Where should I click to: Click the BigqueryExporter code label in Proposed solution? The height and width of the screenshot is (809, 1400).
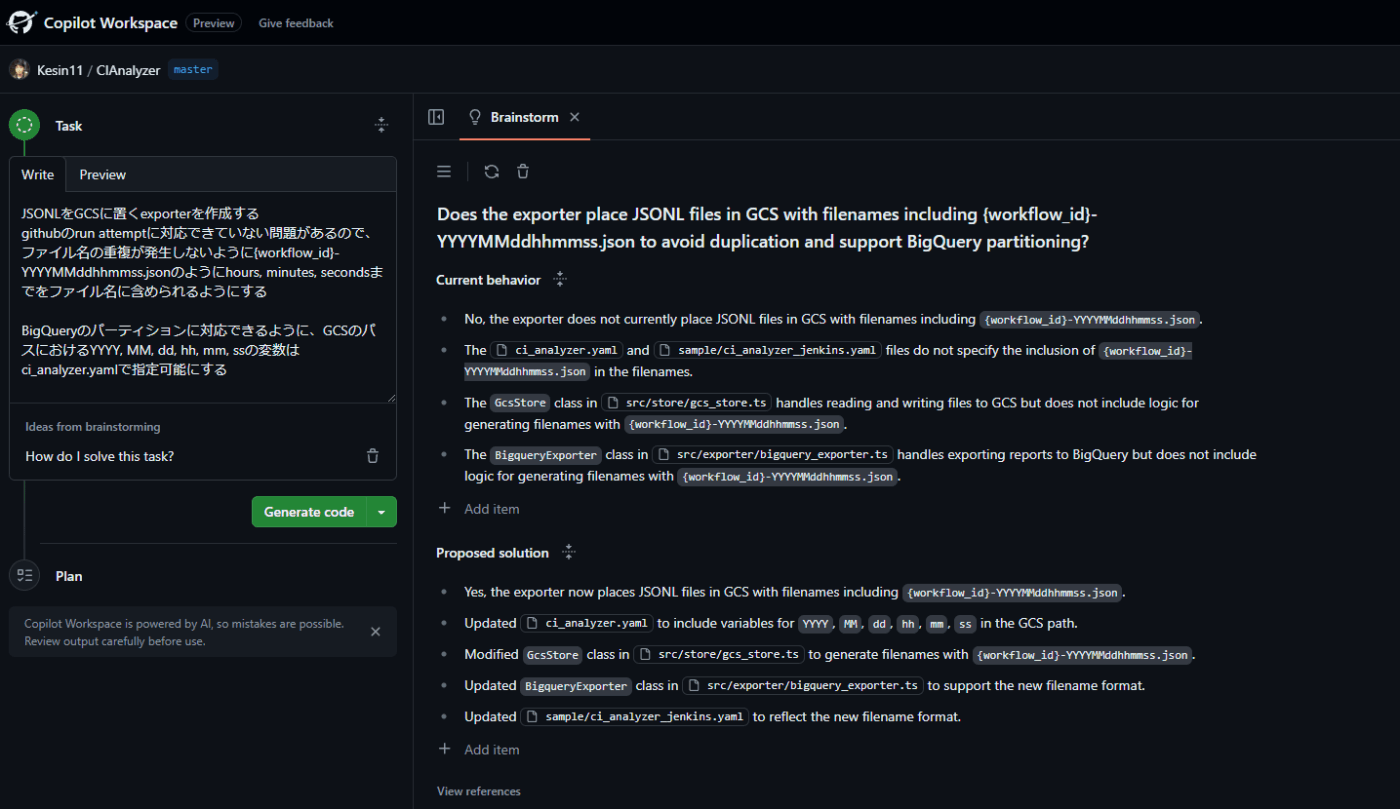point(576,686)
